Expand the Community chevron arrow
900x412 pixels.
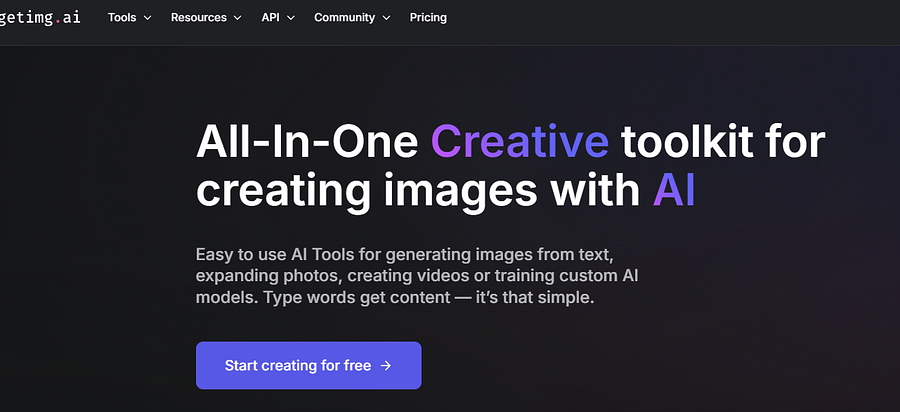[386, 18]
